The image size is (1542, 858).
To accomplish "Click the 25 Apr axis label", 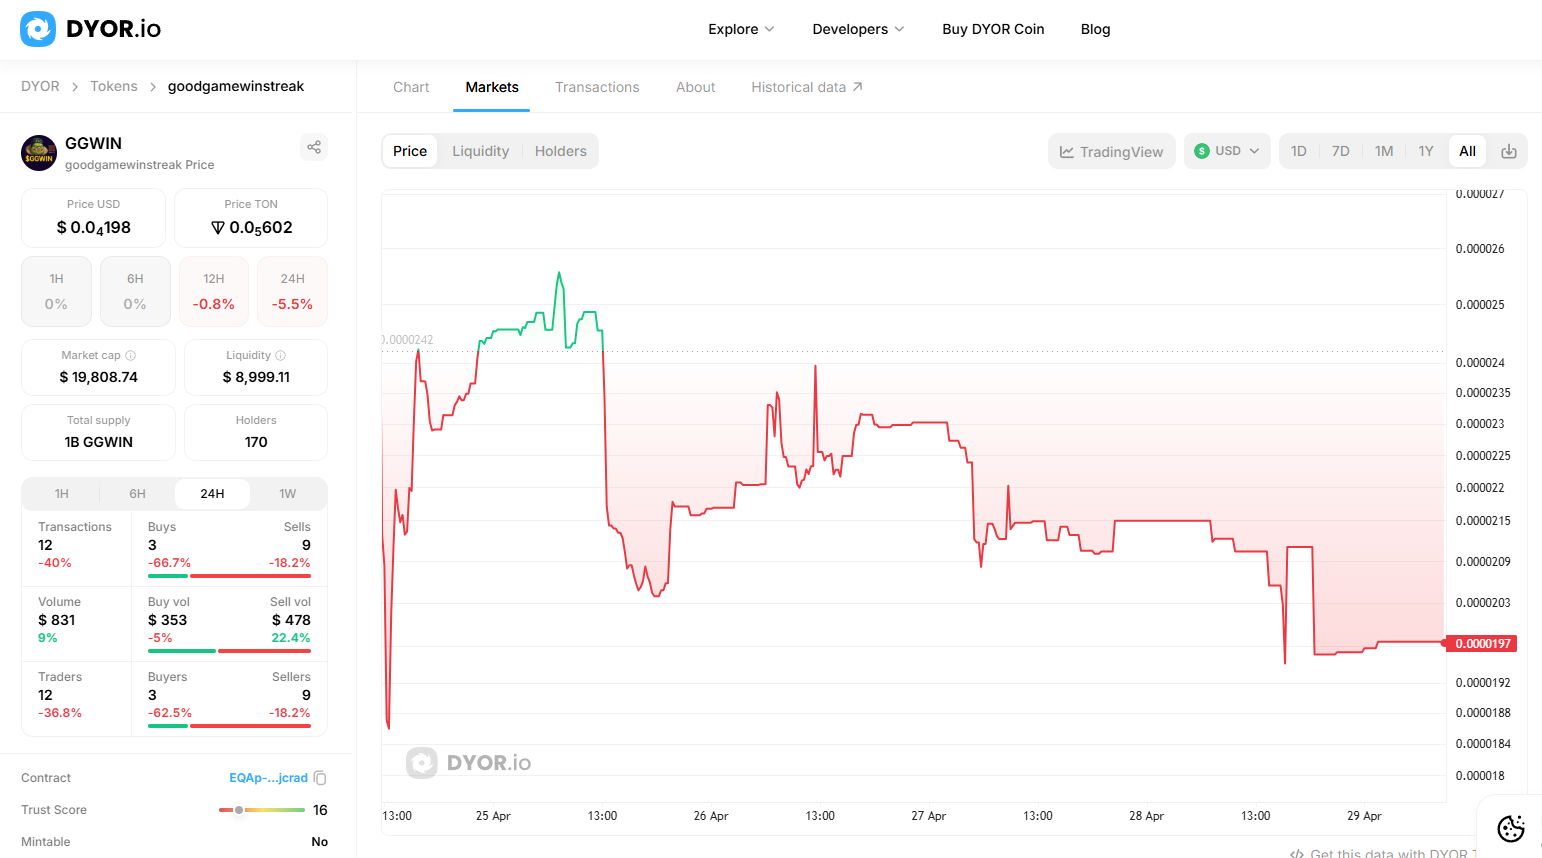I will pos(493,816).
